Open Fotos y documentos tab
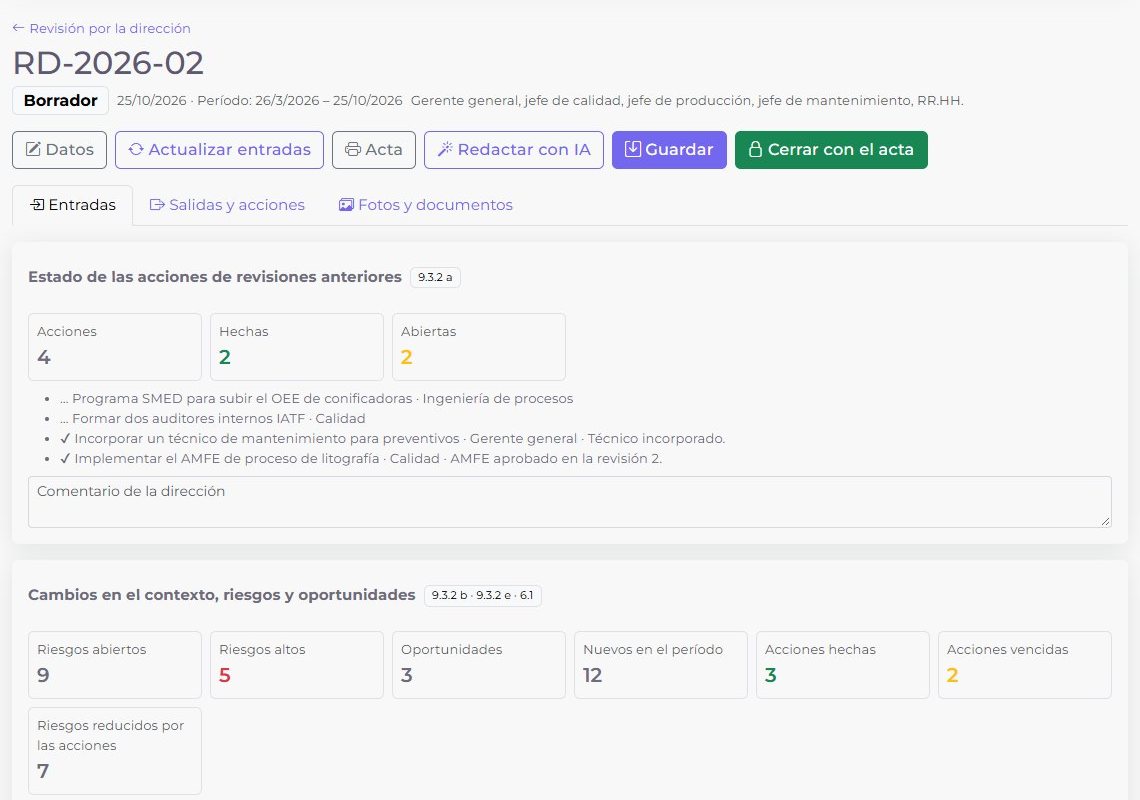The width and height of the screenshot is (1140, 800). pyautogui.click(x=425, y=205)
